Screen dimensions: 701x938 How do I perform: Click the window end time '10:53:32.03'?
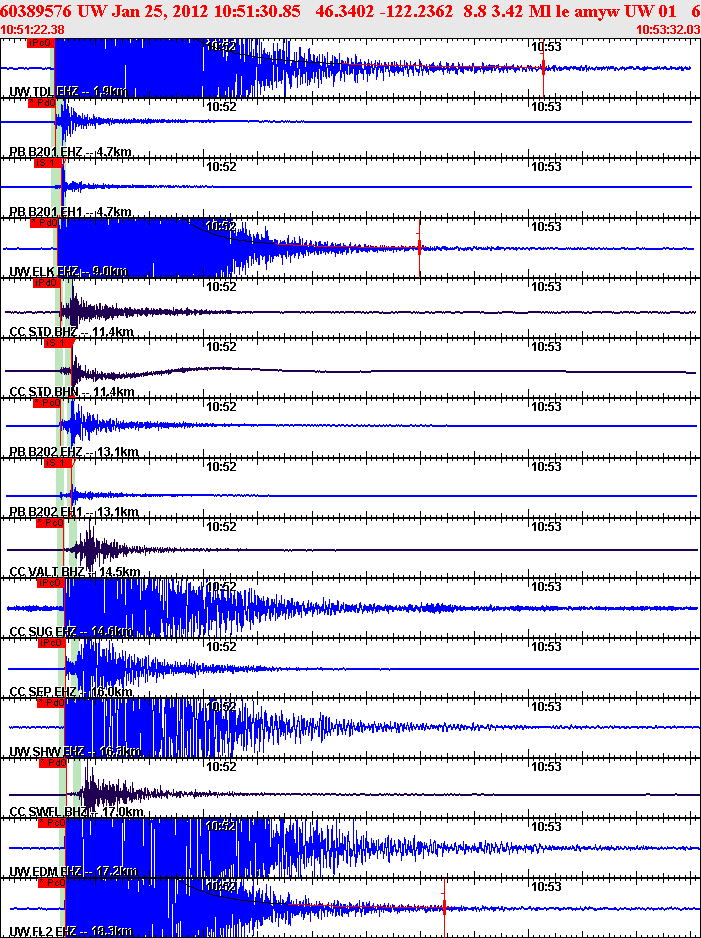(x=668, y=29)
